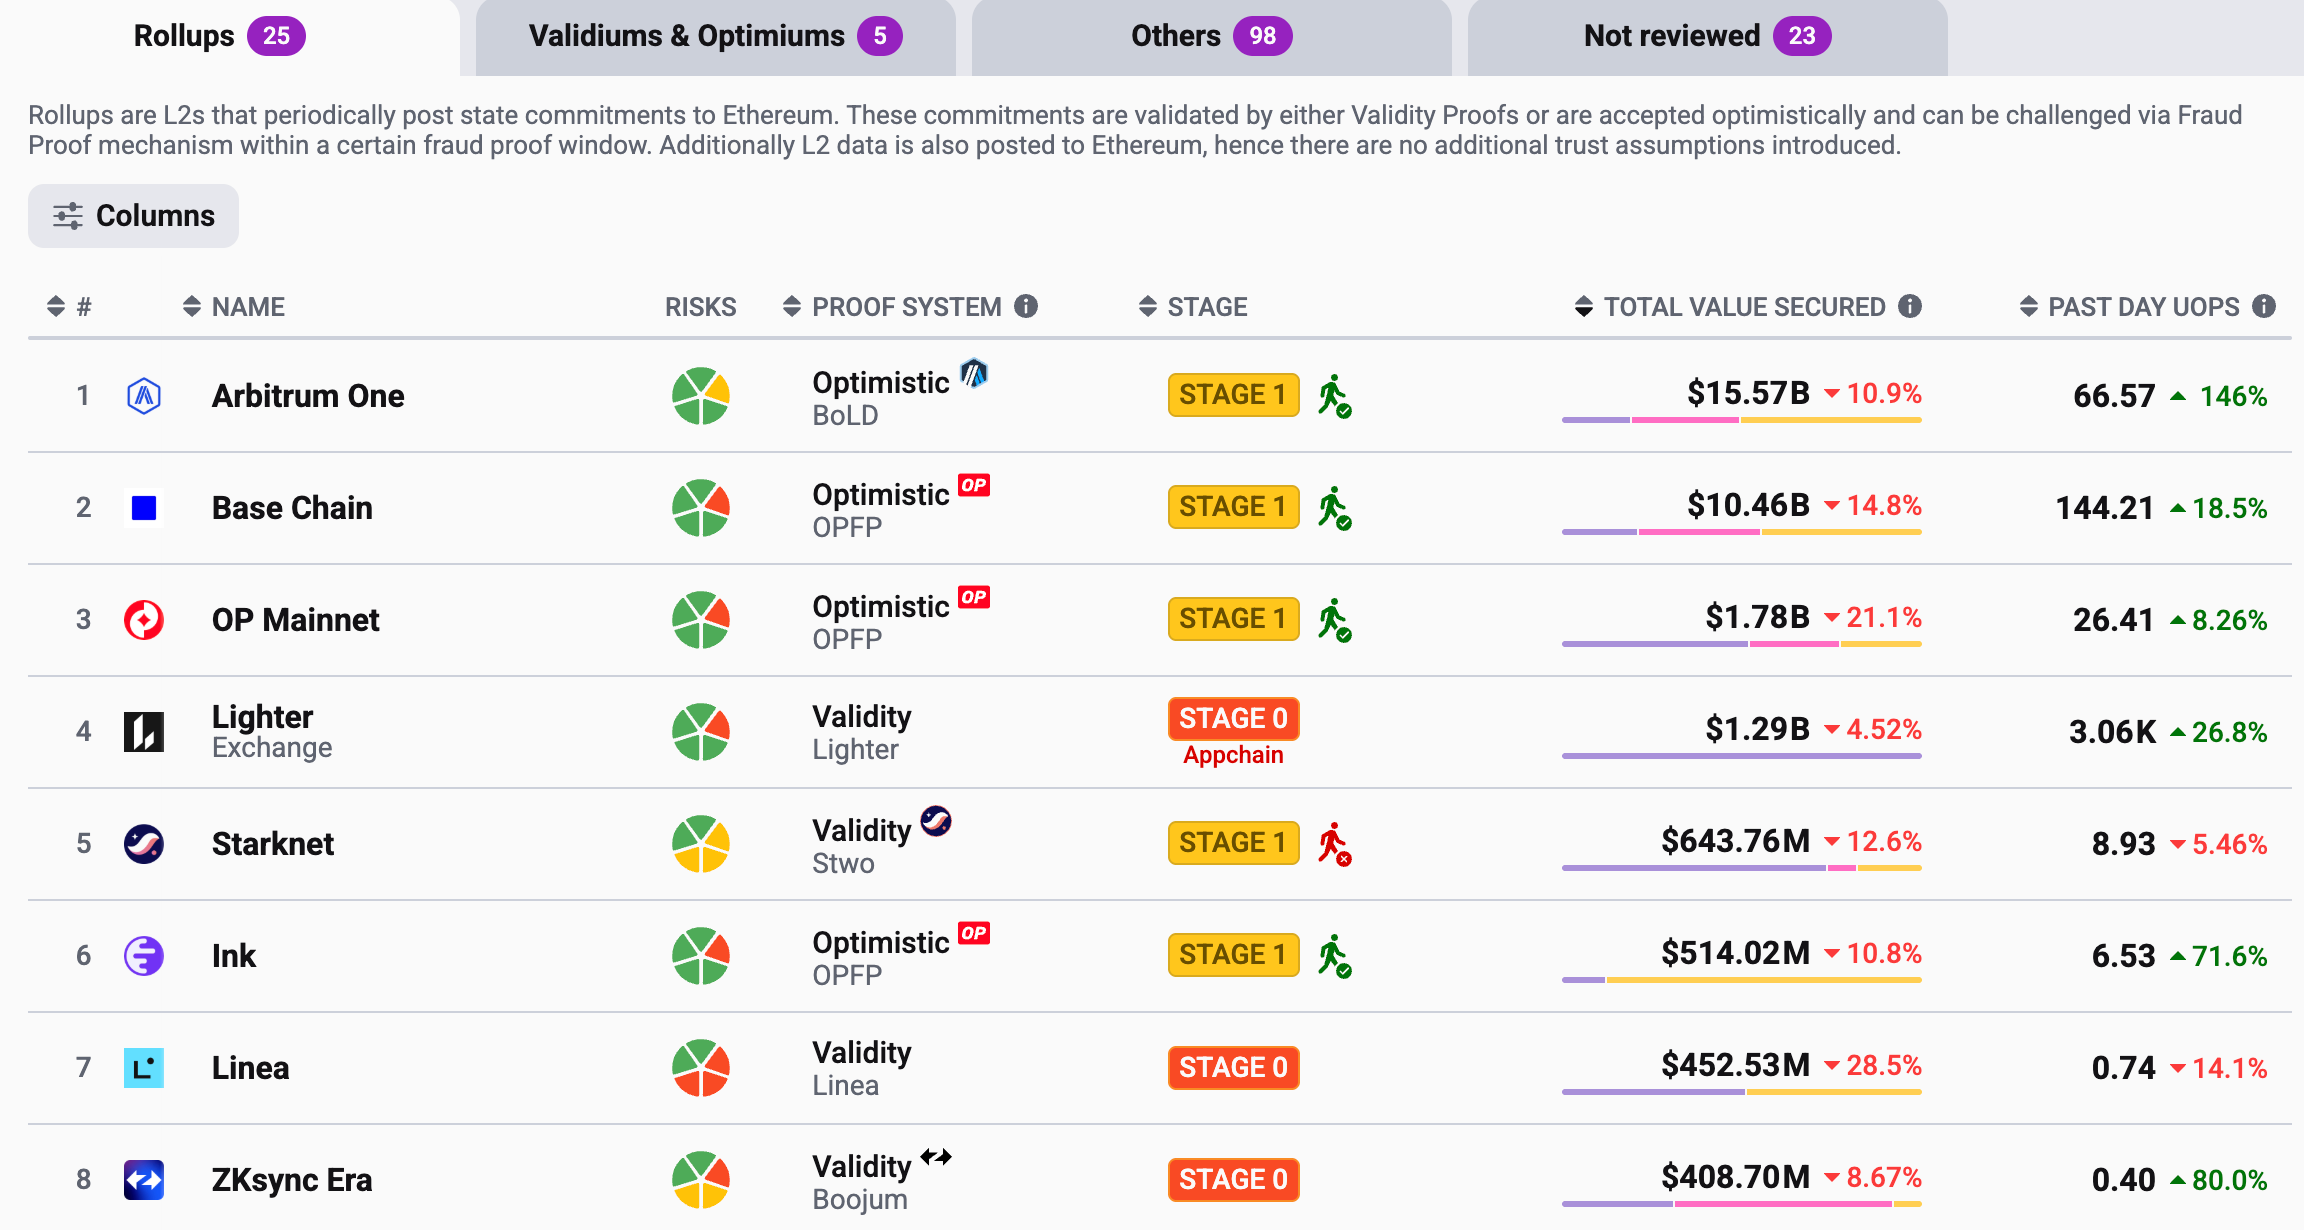This screenshot has width=2304, height=1230.
Task: Click the ZKsync Era logo icon
Action: [144, 1180]
